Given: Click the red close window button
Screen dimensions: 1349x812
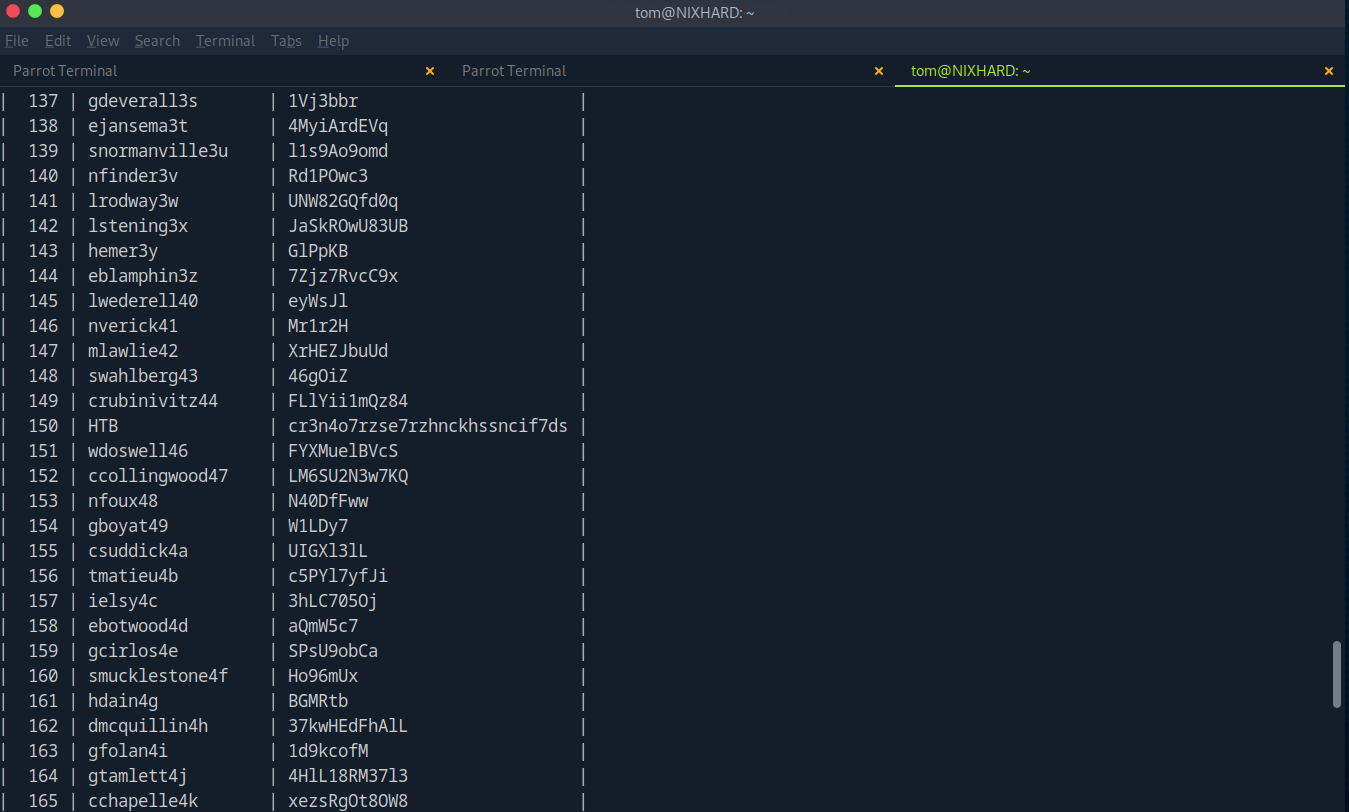Looking at the screenshot, I should (13, 11).
